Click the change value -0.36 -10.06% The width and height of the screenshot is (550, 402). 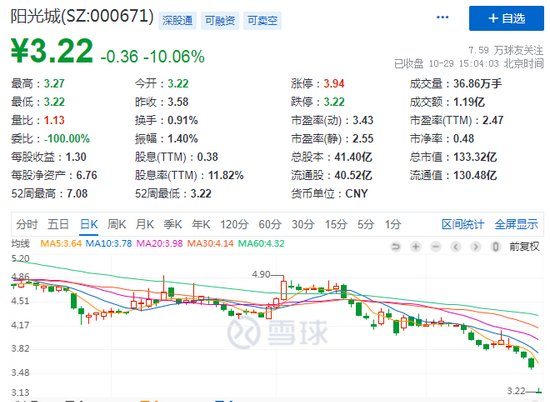click(153, 56)
